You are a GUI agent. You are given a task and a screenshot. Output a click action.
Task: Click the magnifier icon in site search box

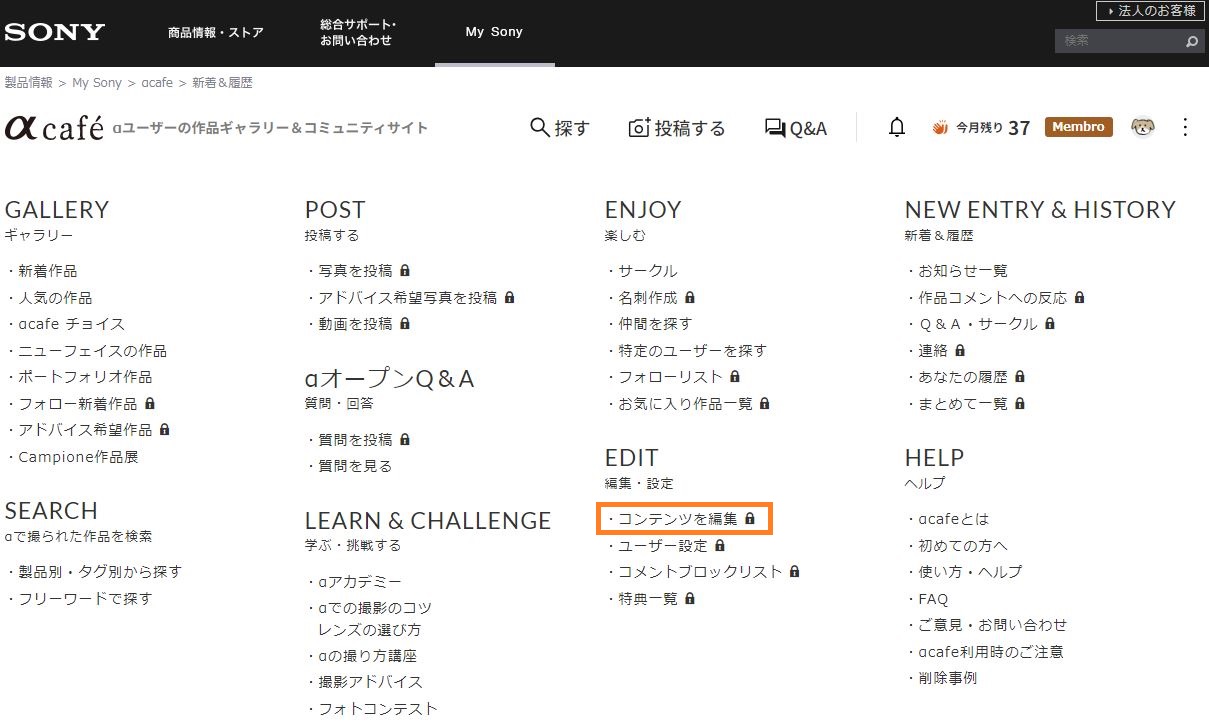1191,42
